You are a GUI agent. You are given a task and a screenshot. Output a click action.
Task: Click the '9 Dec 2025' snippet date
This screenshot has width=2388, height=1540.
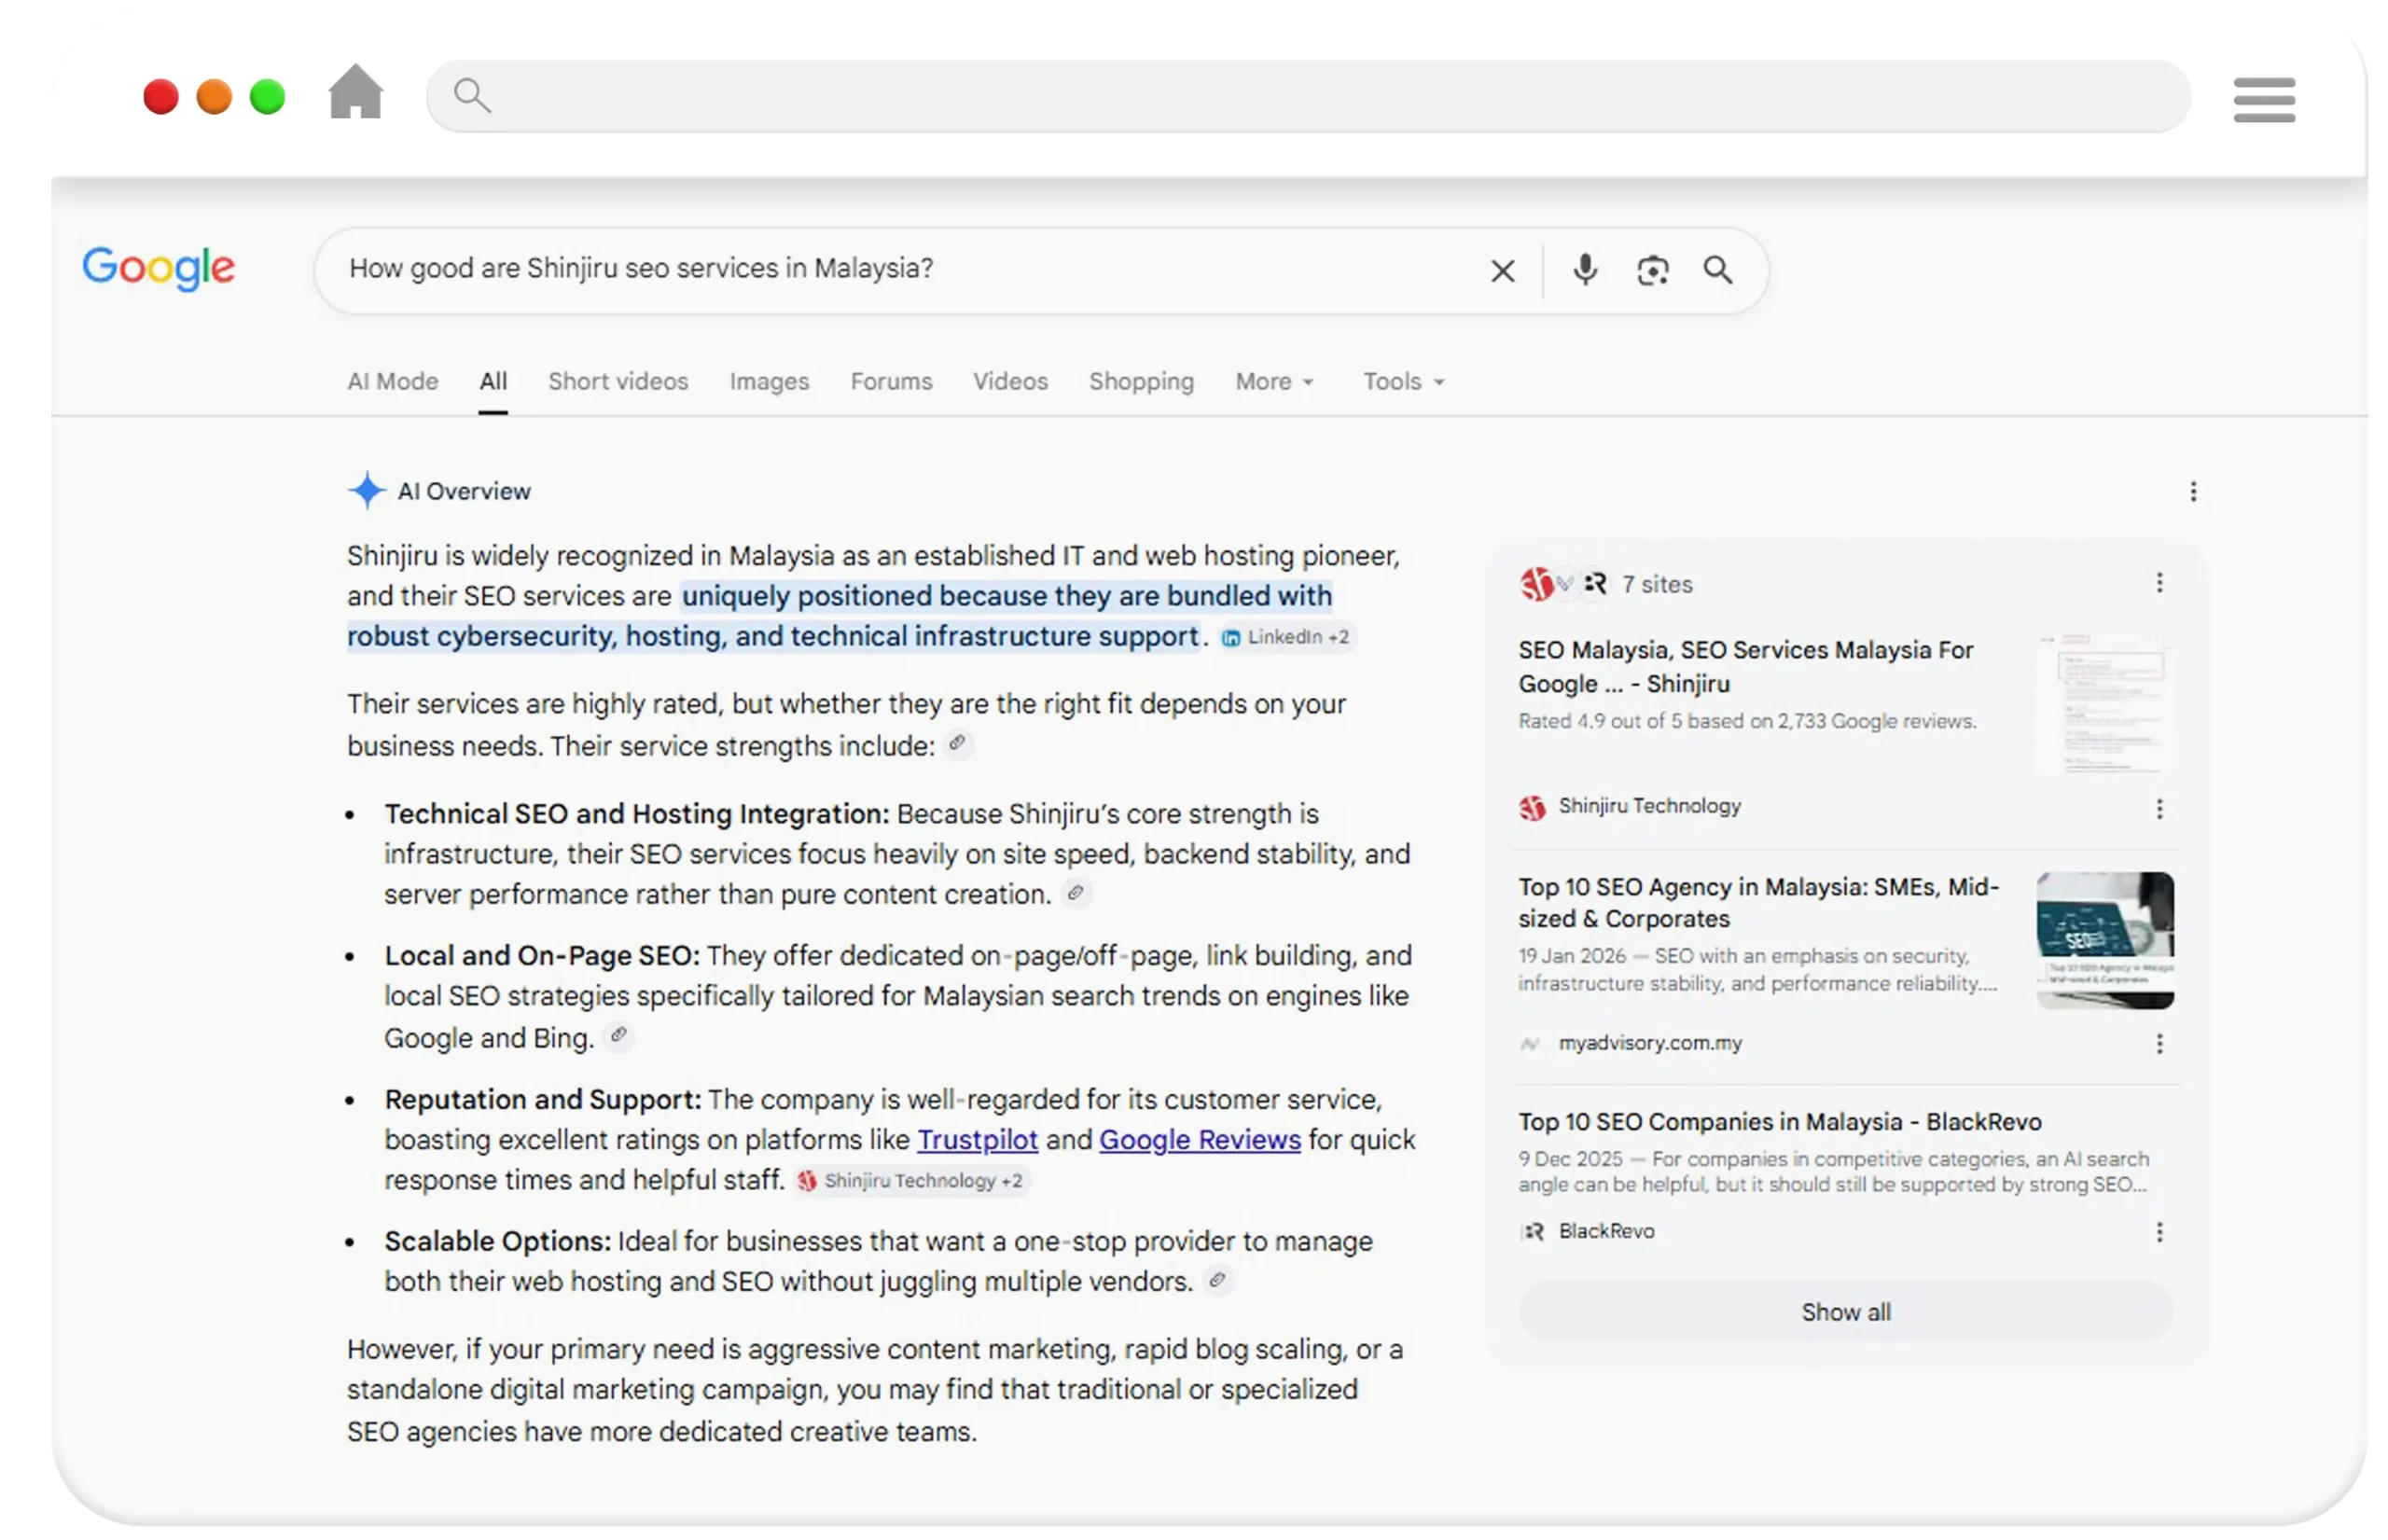(x=1570, y=1159)
